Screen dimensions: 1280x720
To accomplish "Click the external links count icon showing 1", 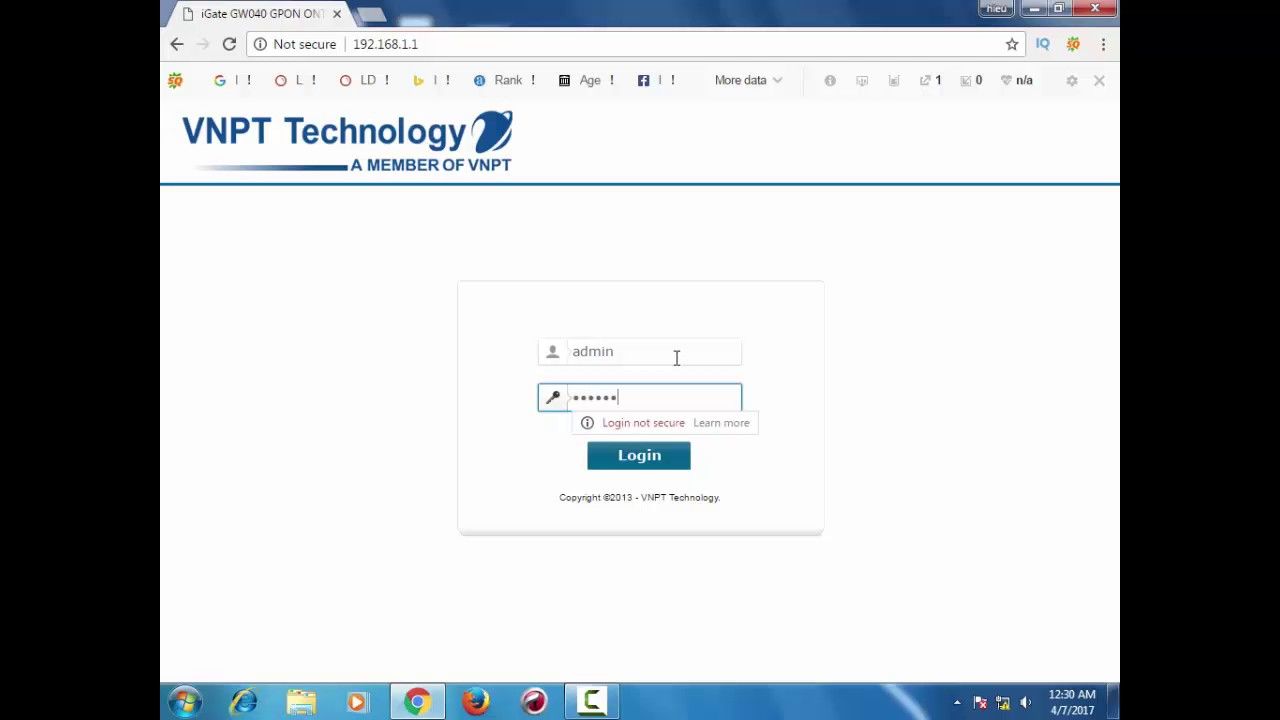I will coord(930,80).
